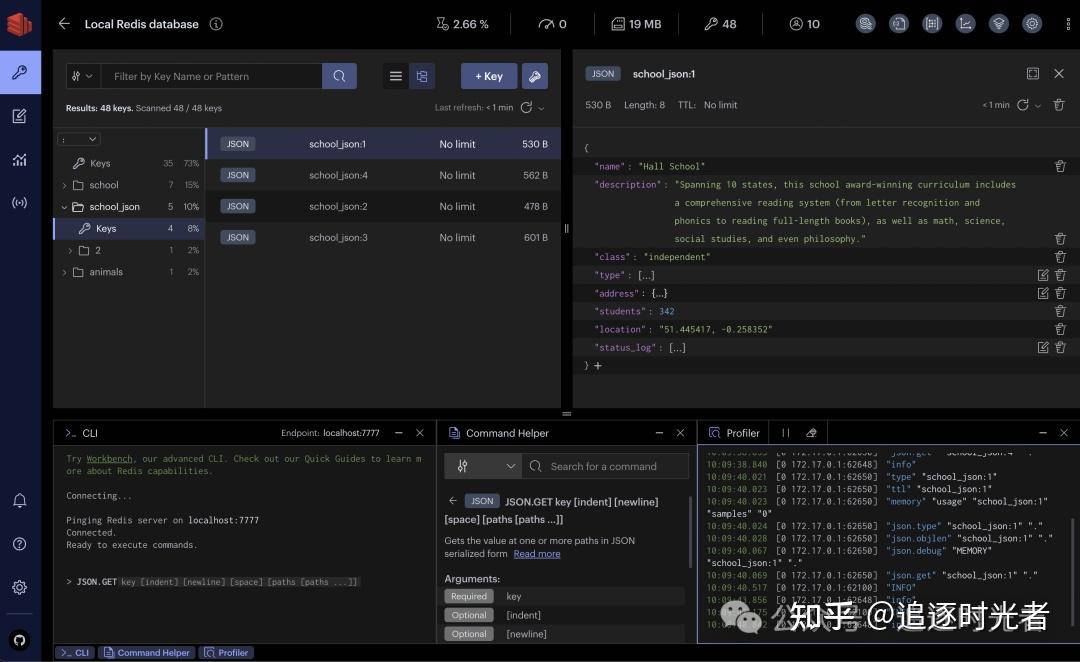Open the CLI tab in bottom bar
The height and width of the screenshot is (662, 1080).
[x=75, y=652]
